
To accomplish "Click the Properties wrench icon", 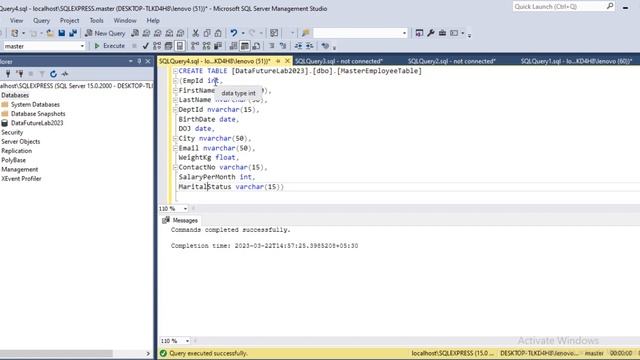I will pos(431,33).
